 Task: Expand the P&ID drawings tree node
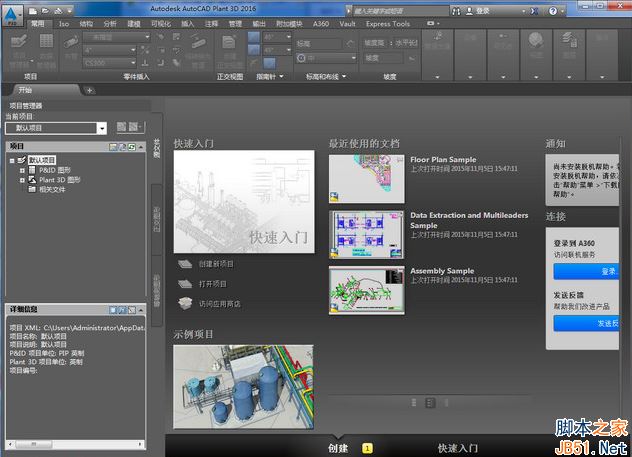tap(21, 170)
